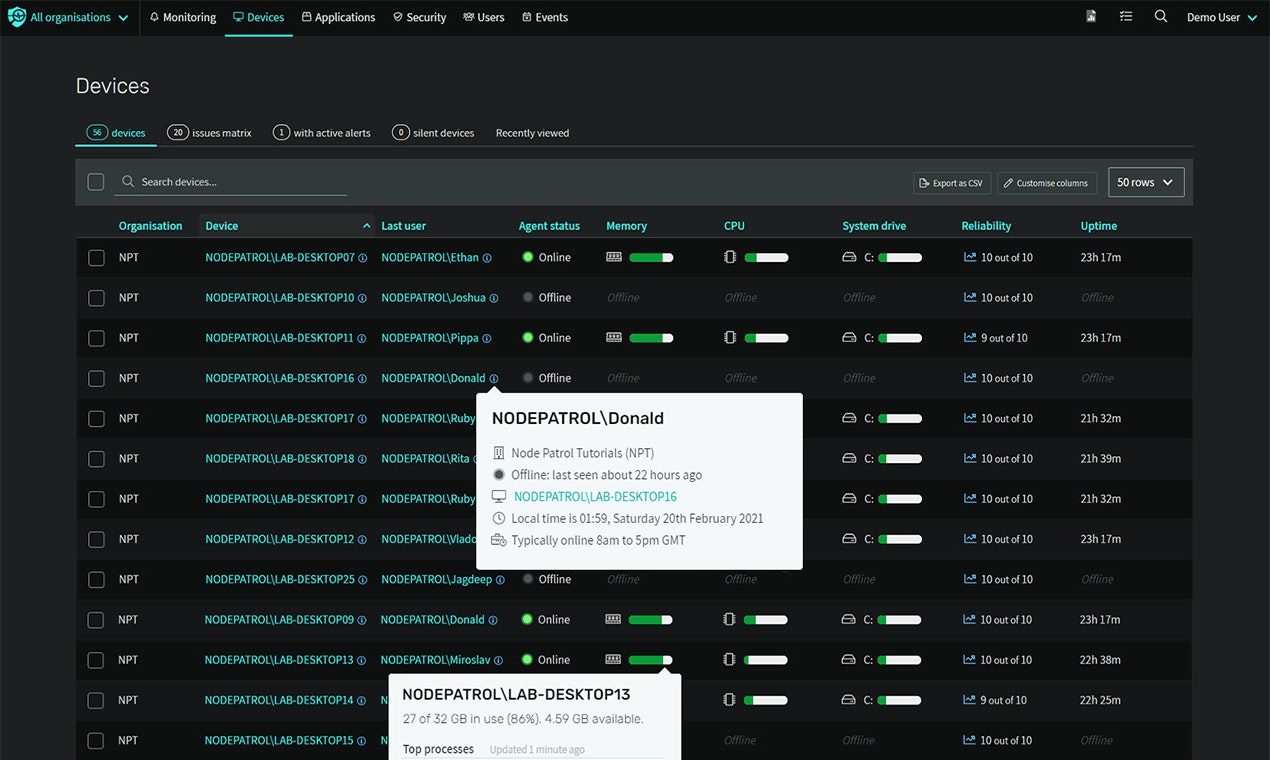This screenshot has height=760, width=1270.
Task: Click the Node Patrol shield logo
Action: (x=16, y=16)
